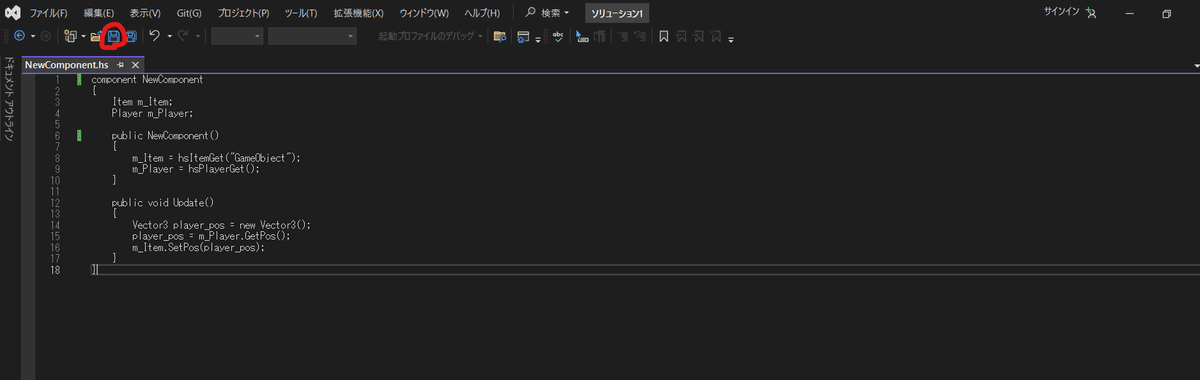Click the next bookmark icon
The height and width of the screenshot is (380, 1200).
pos(698,37)
